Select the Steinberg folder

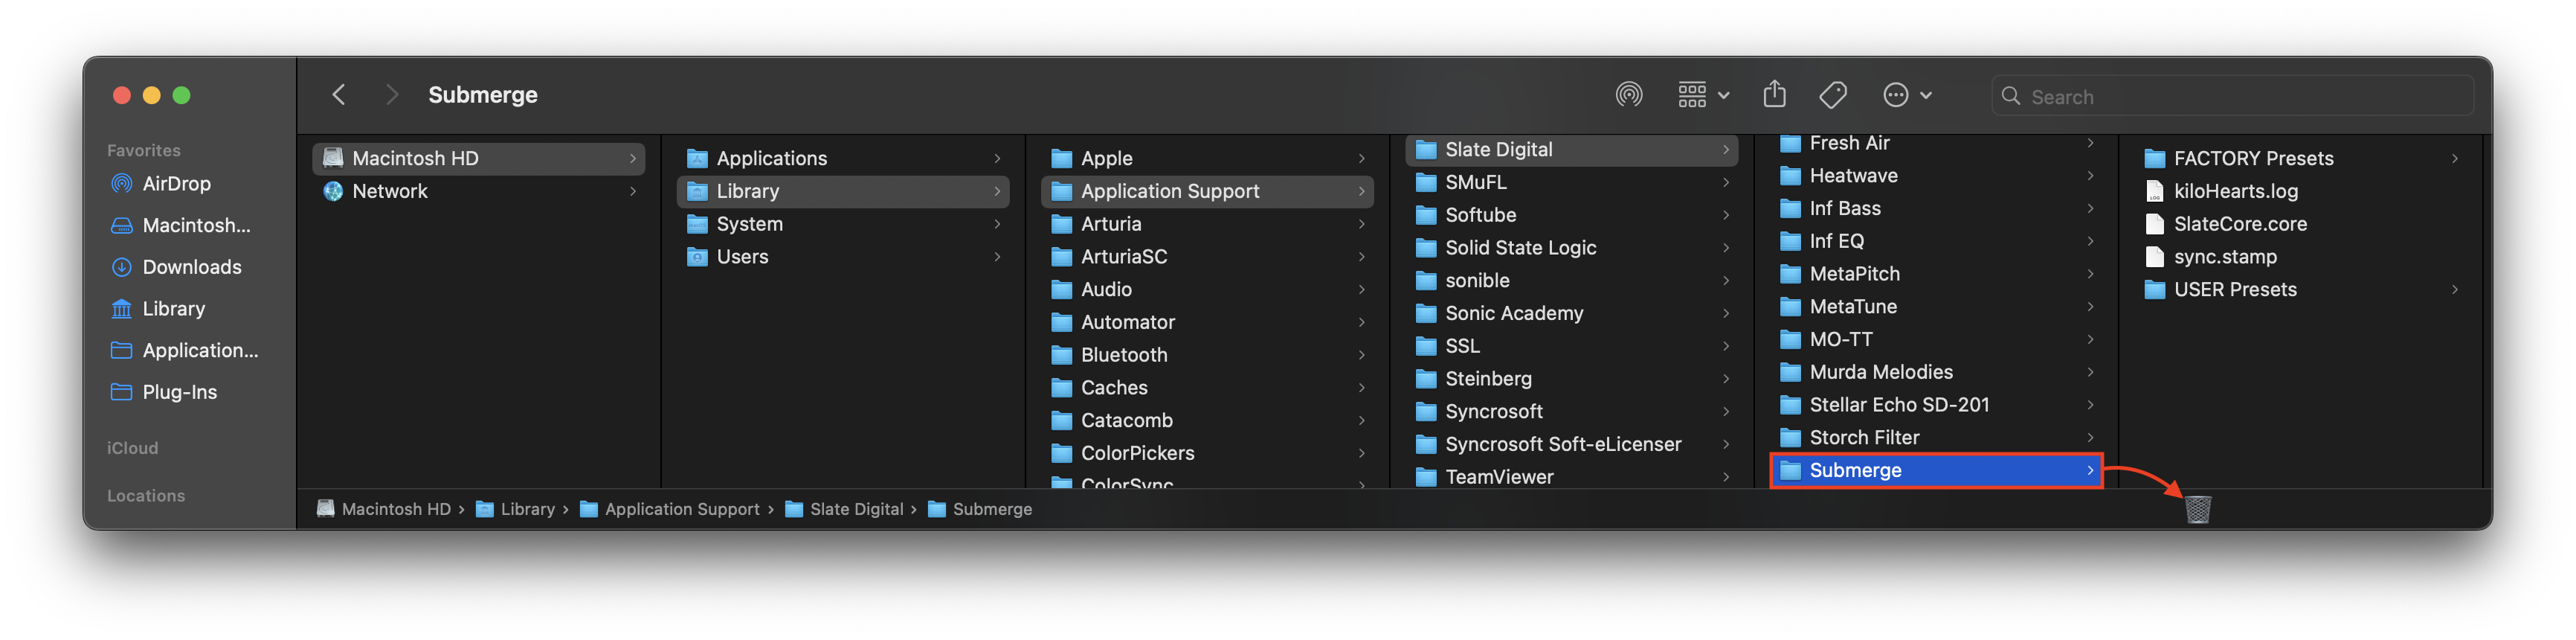click(1571, 379)
